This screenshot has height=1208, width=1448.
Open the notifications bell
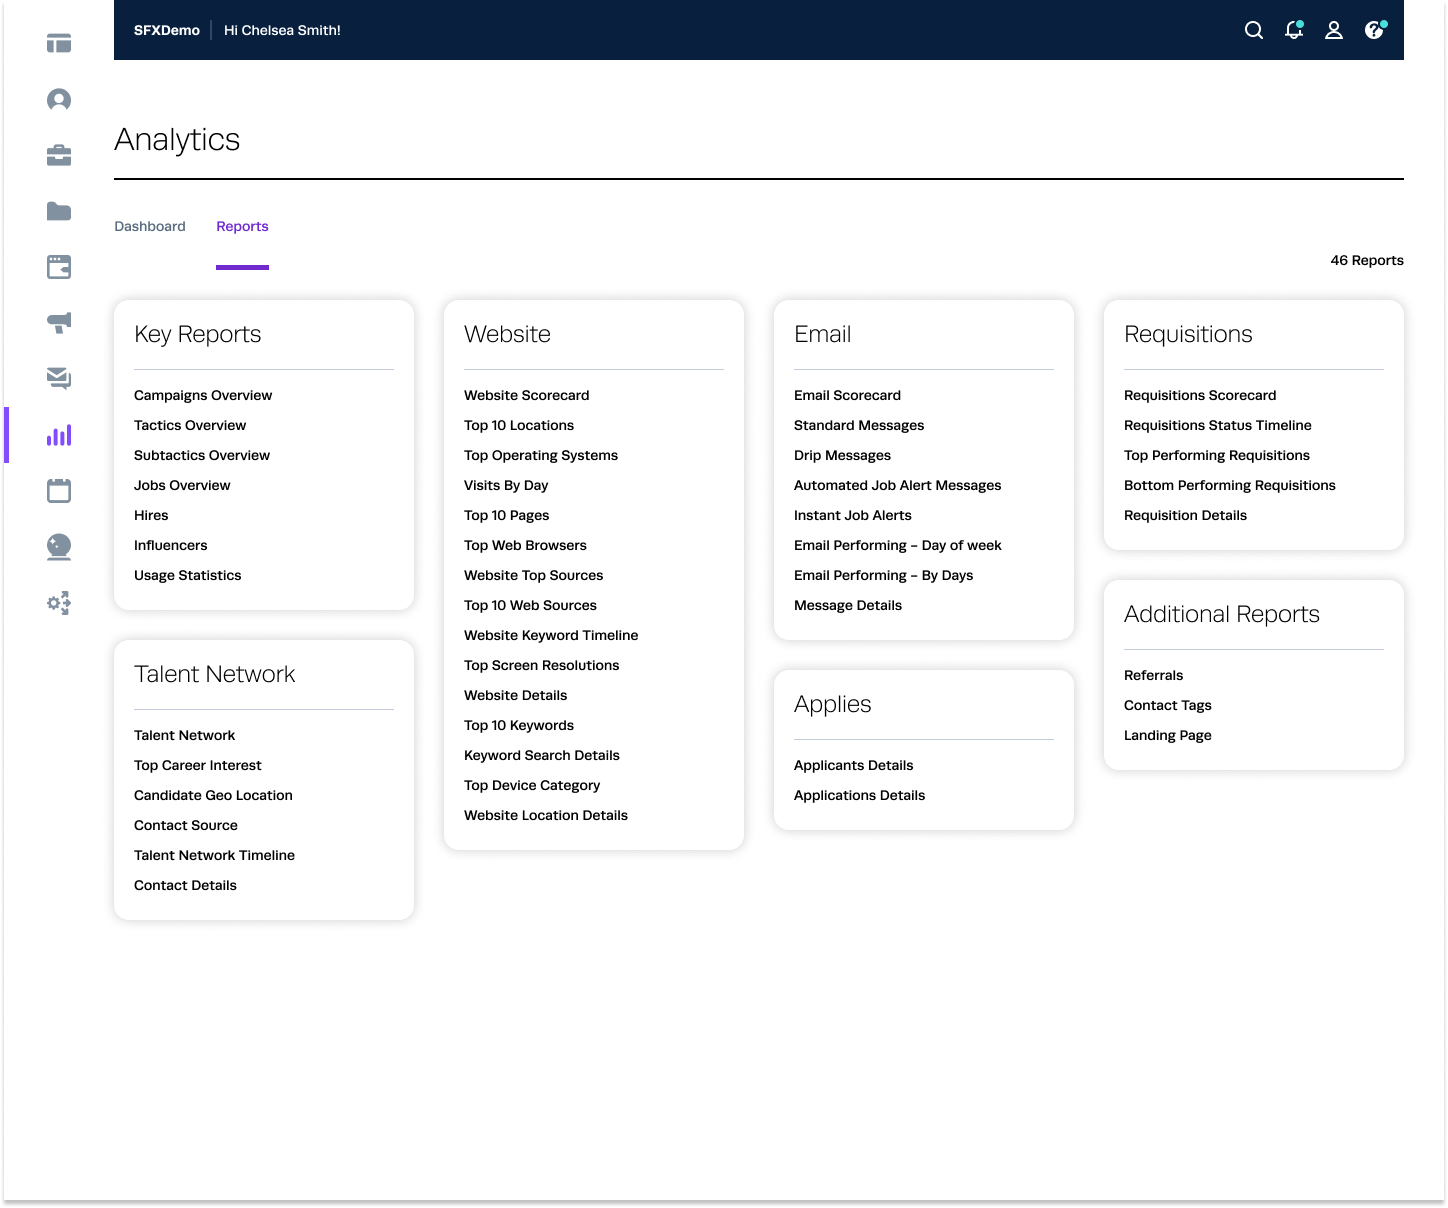pos(1294,30)
